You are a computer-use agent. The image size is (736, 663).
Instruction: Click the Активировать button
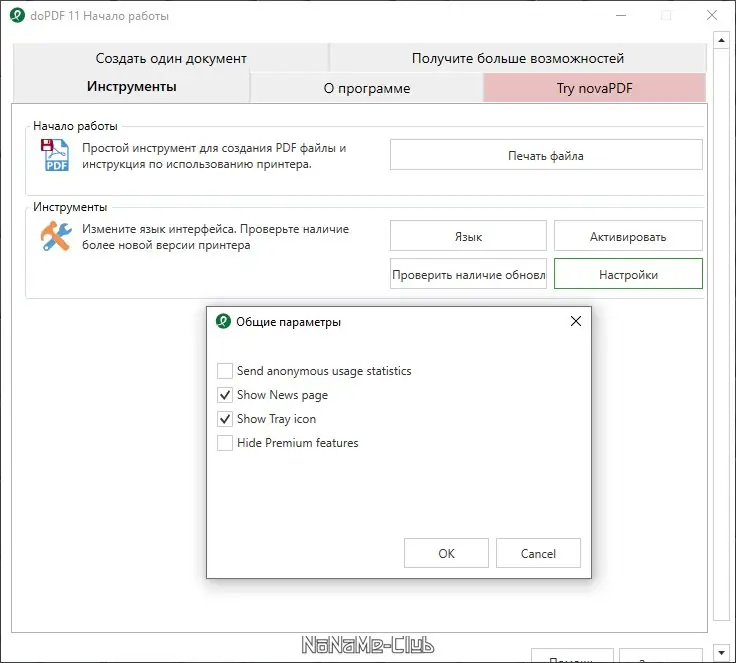[628, 236]
